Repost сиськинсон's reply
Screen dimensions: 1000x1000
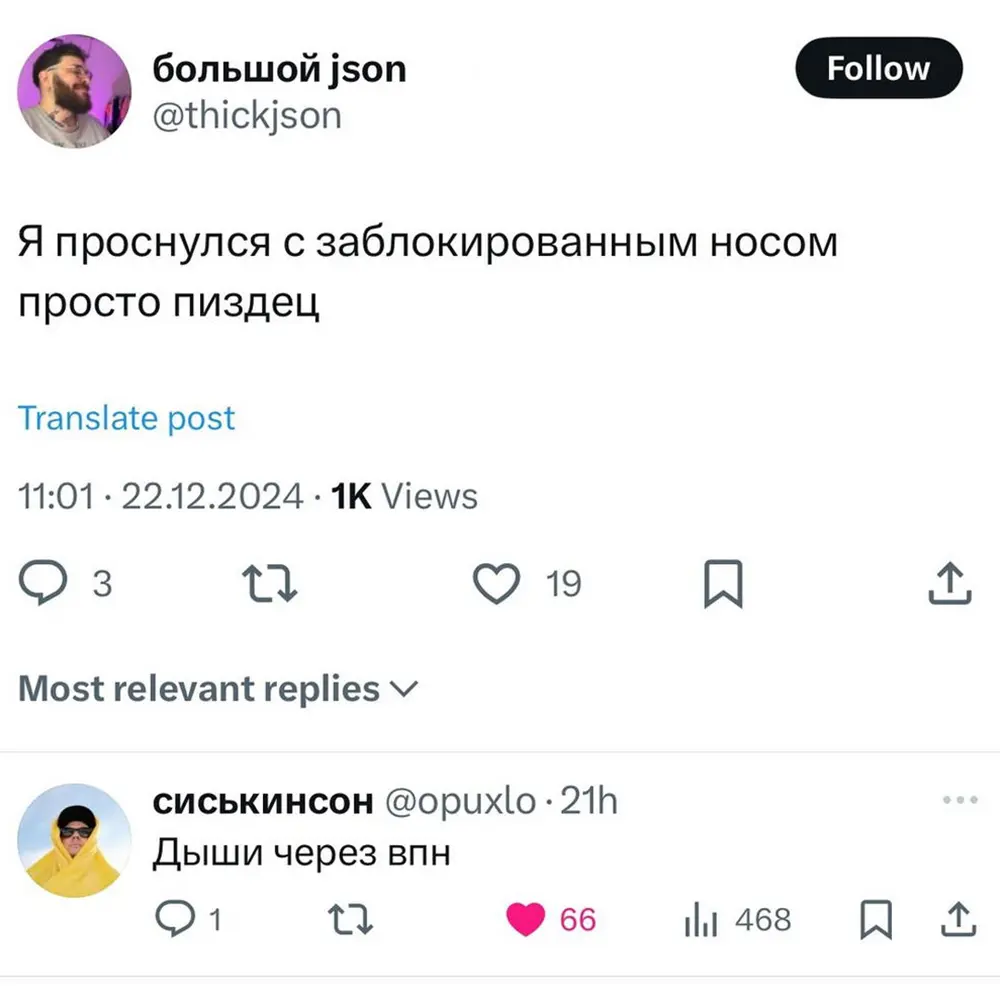351,919
